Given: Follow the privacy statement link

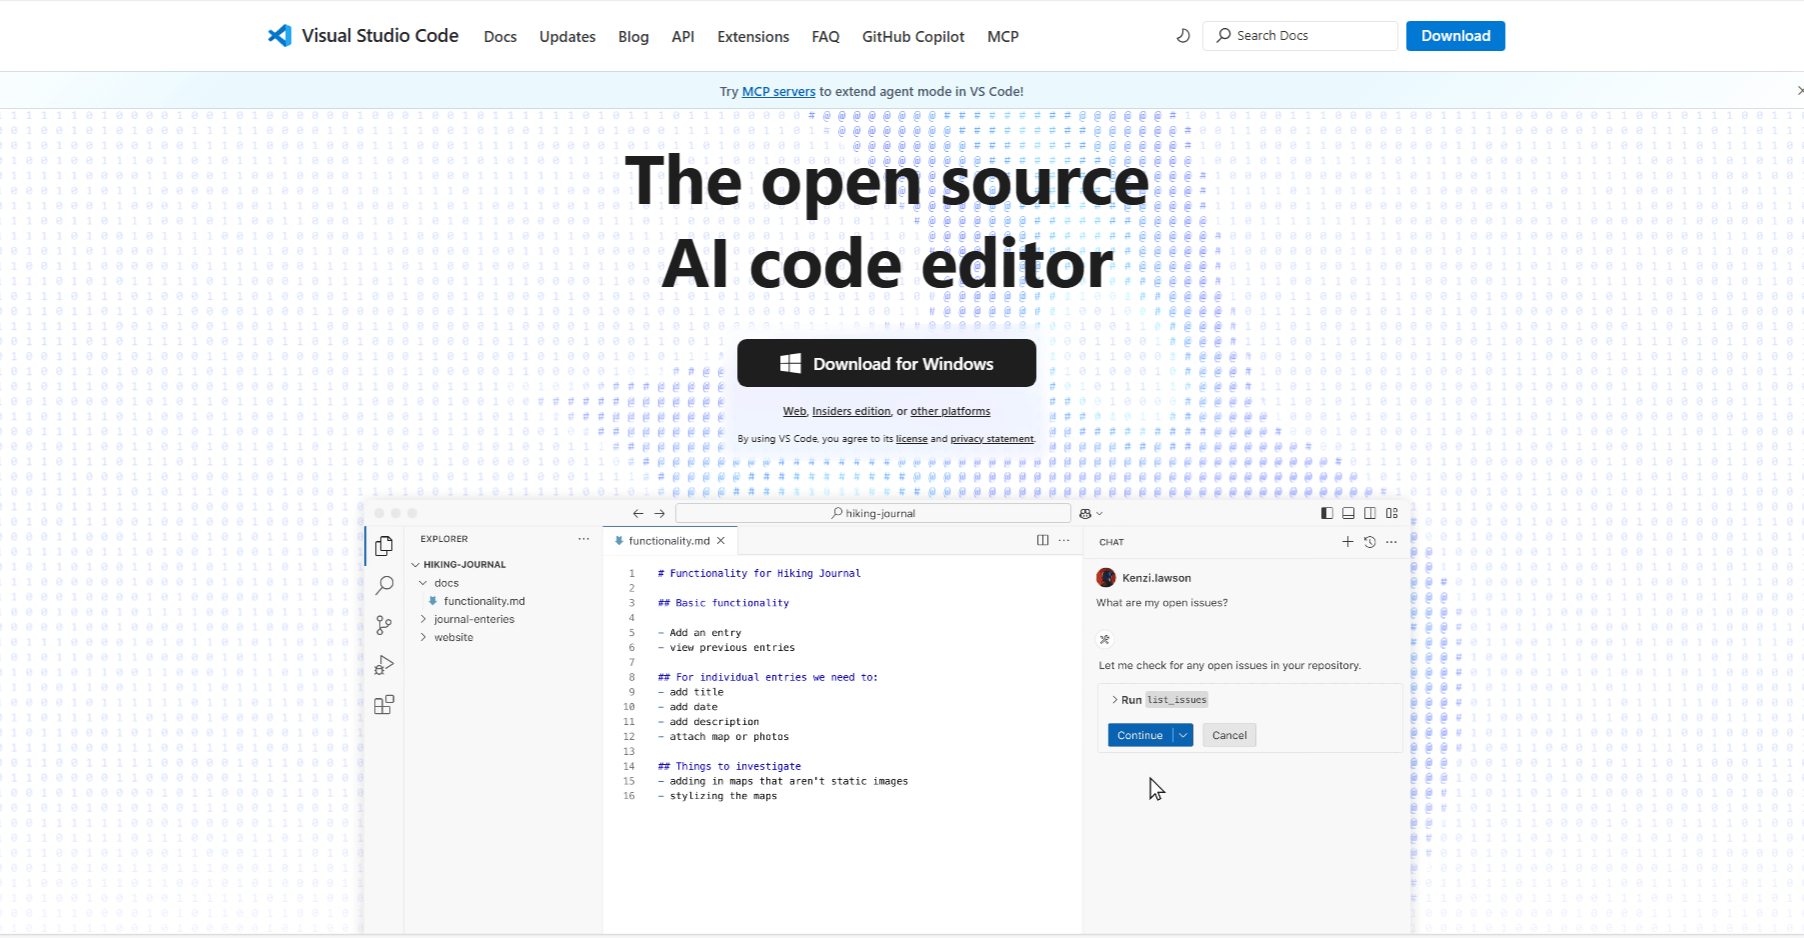Looking at the screenshot, I should (x=992, y=439).
